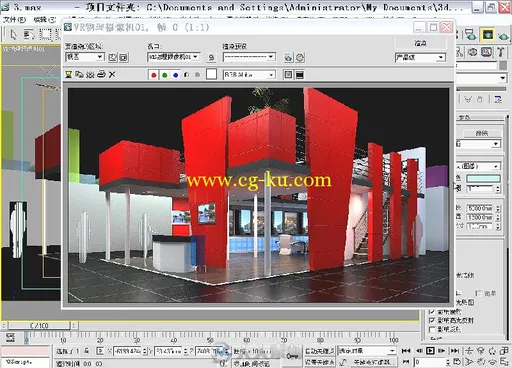
Task: Click the edit region icon
Action: [113, 57]
